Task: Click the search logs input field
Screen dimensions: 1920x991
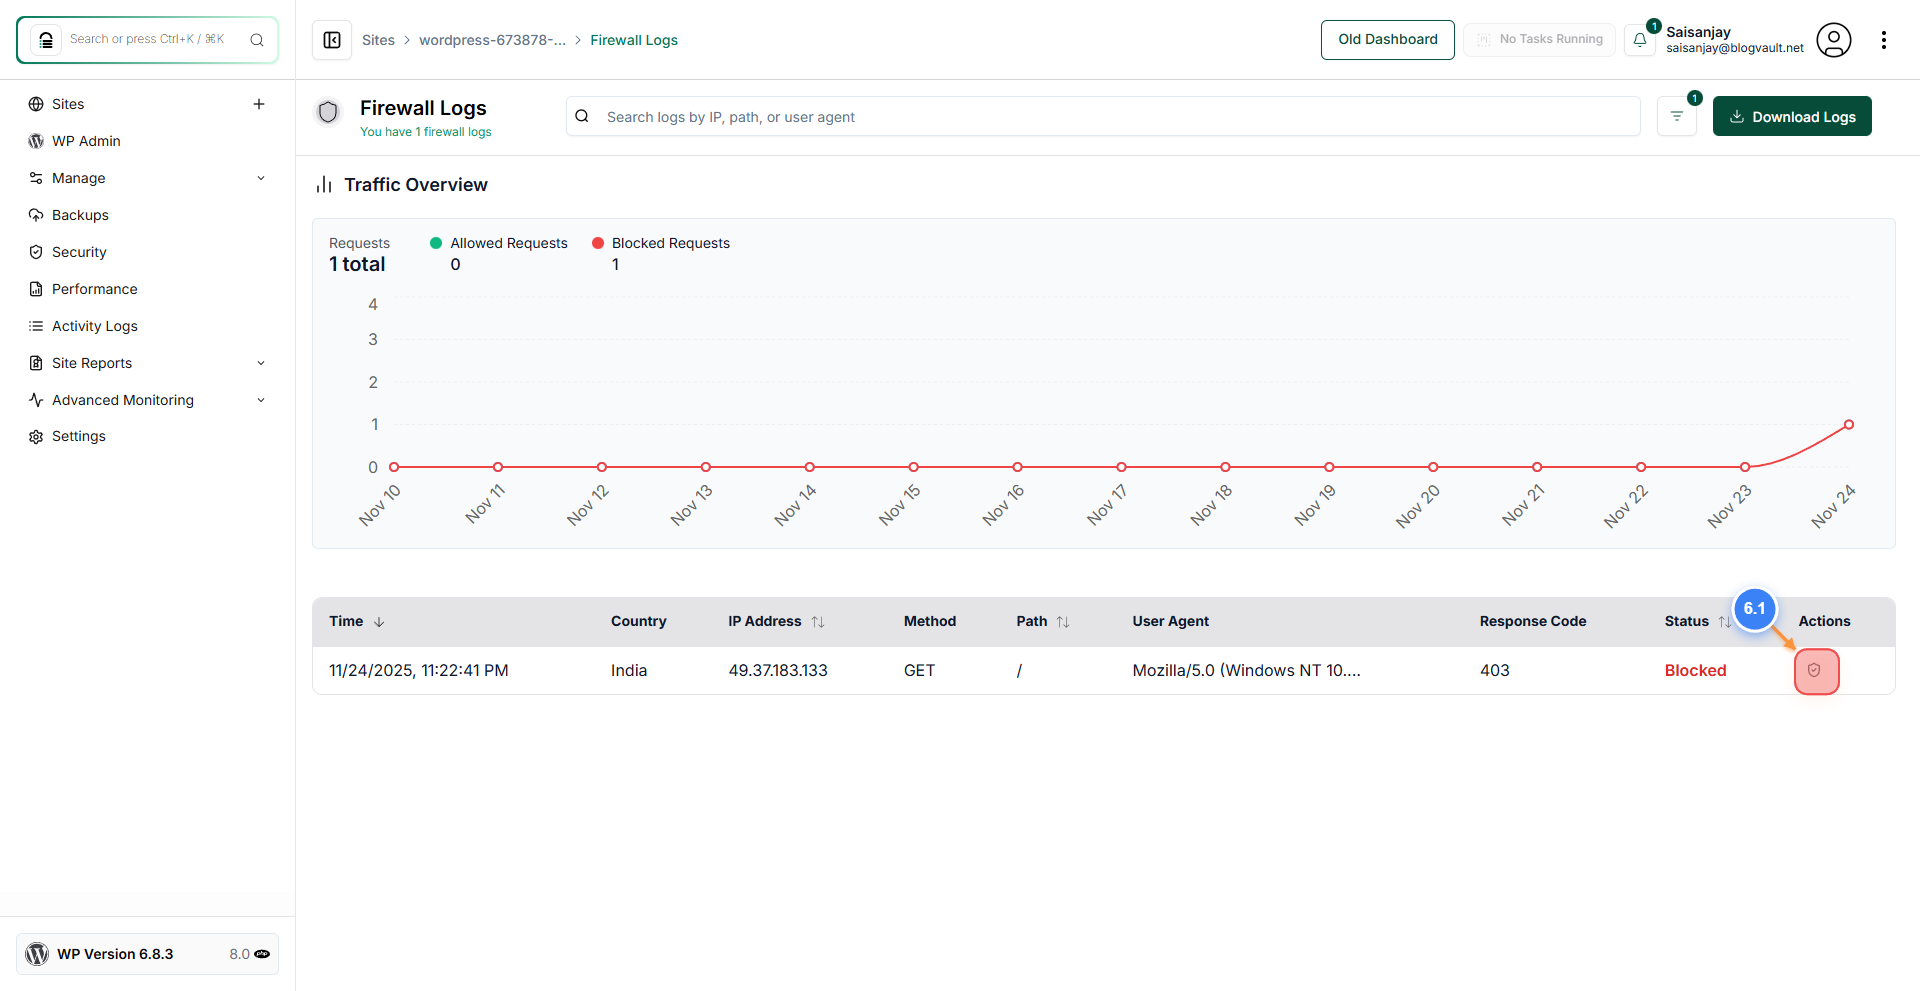Action: 1000,116
